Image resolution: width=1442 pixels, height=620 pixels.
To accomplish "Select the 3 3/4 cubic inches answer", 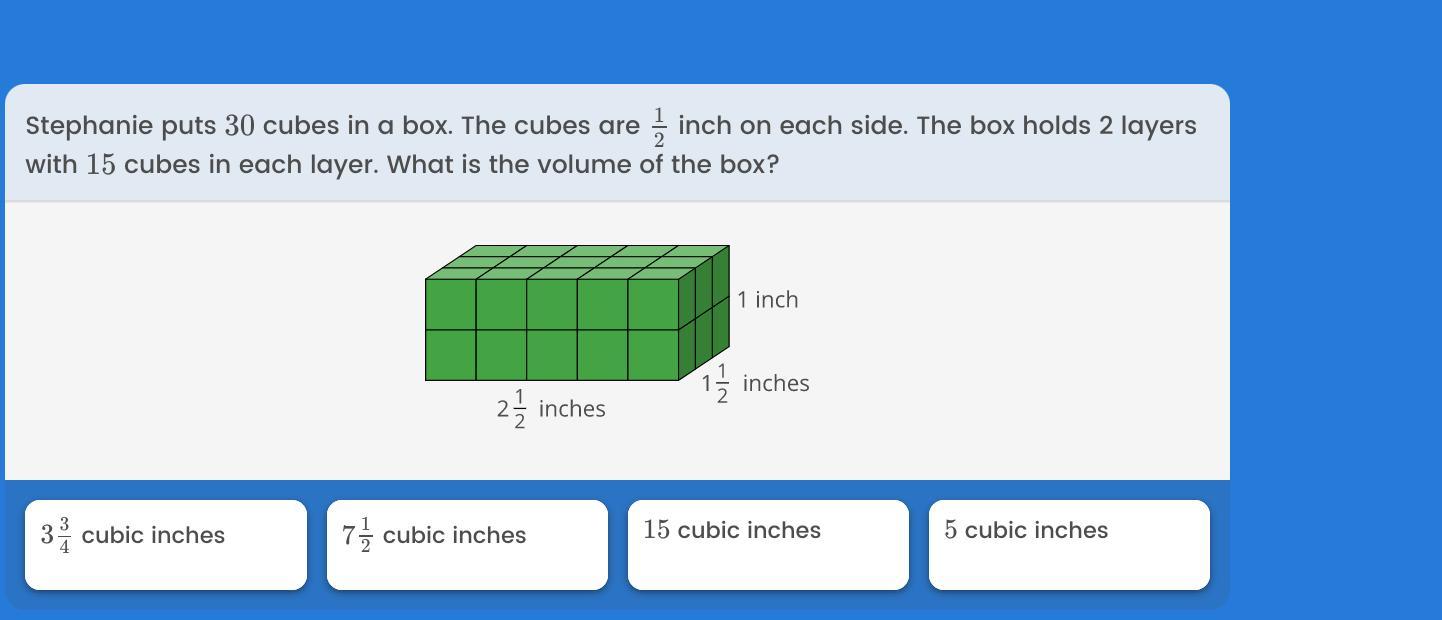I will pyautogui.click(x=166, y=545).
